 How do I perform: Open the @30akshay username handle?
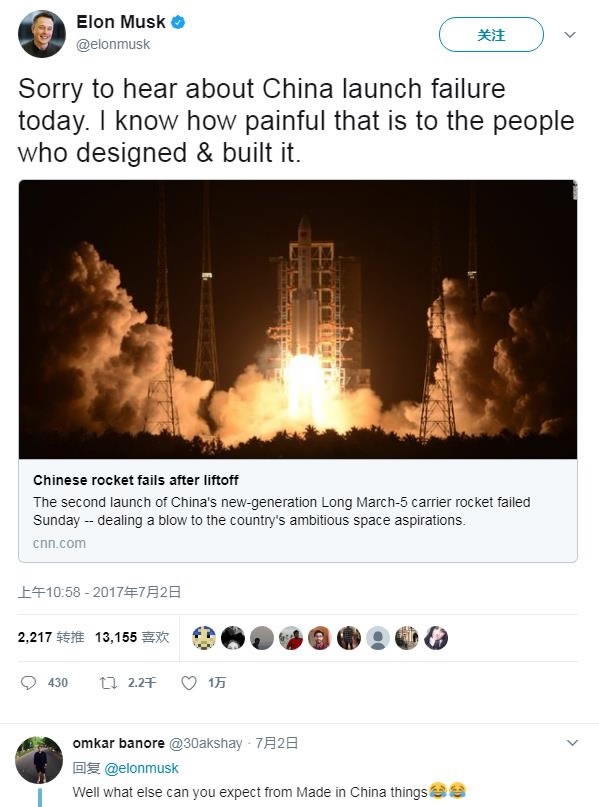(205, 743)
